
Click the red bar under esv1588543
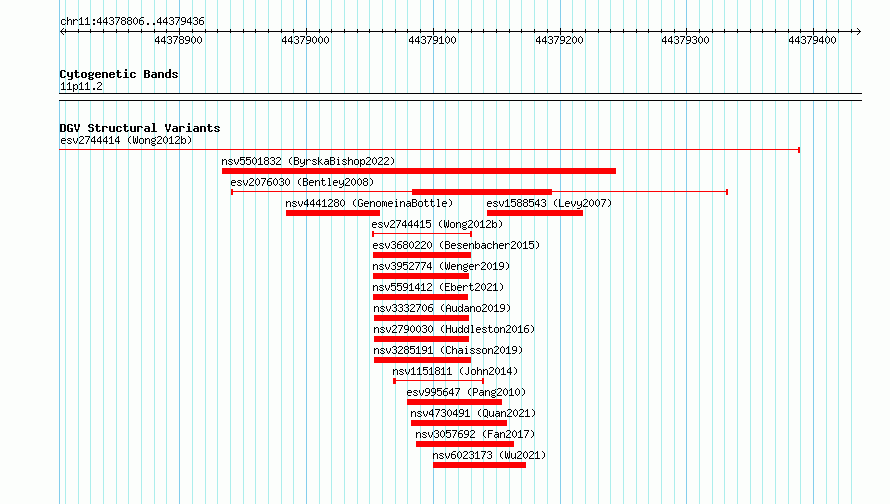535,213
